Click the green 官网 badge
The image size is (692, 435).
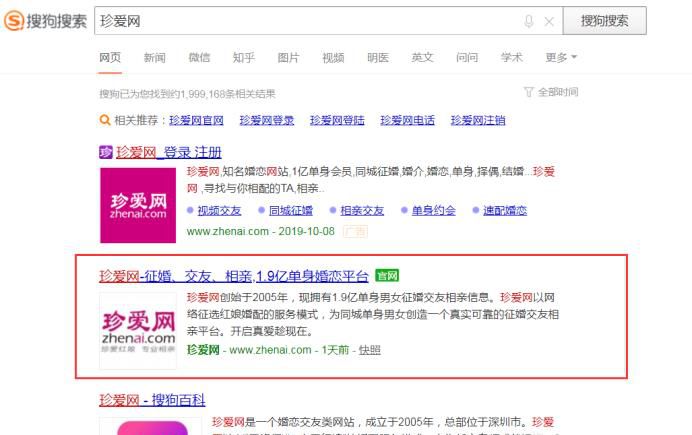[x=387, y=276]
